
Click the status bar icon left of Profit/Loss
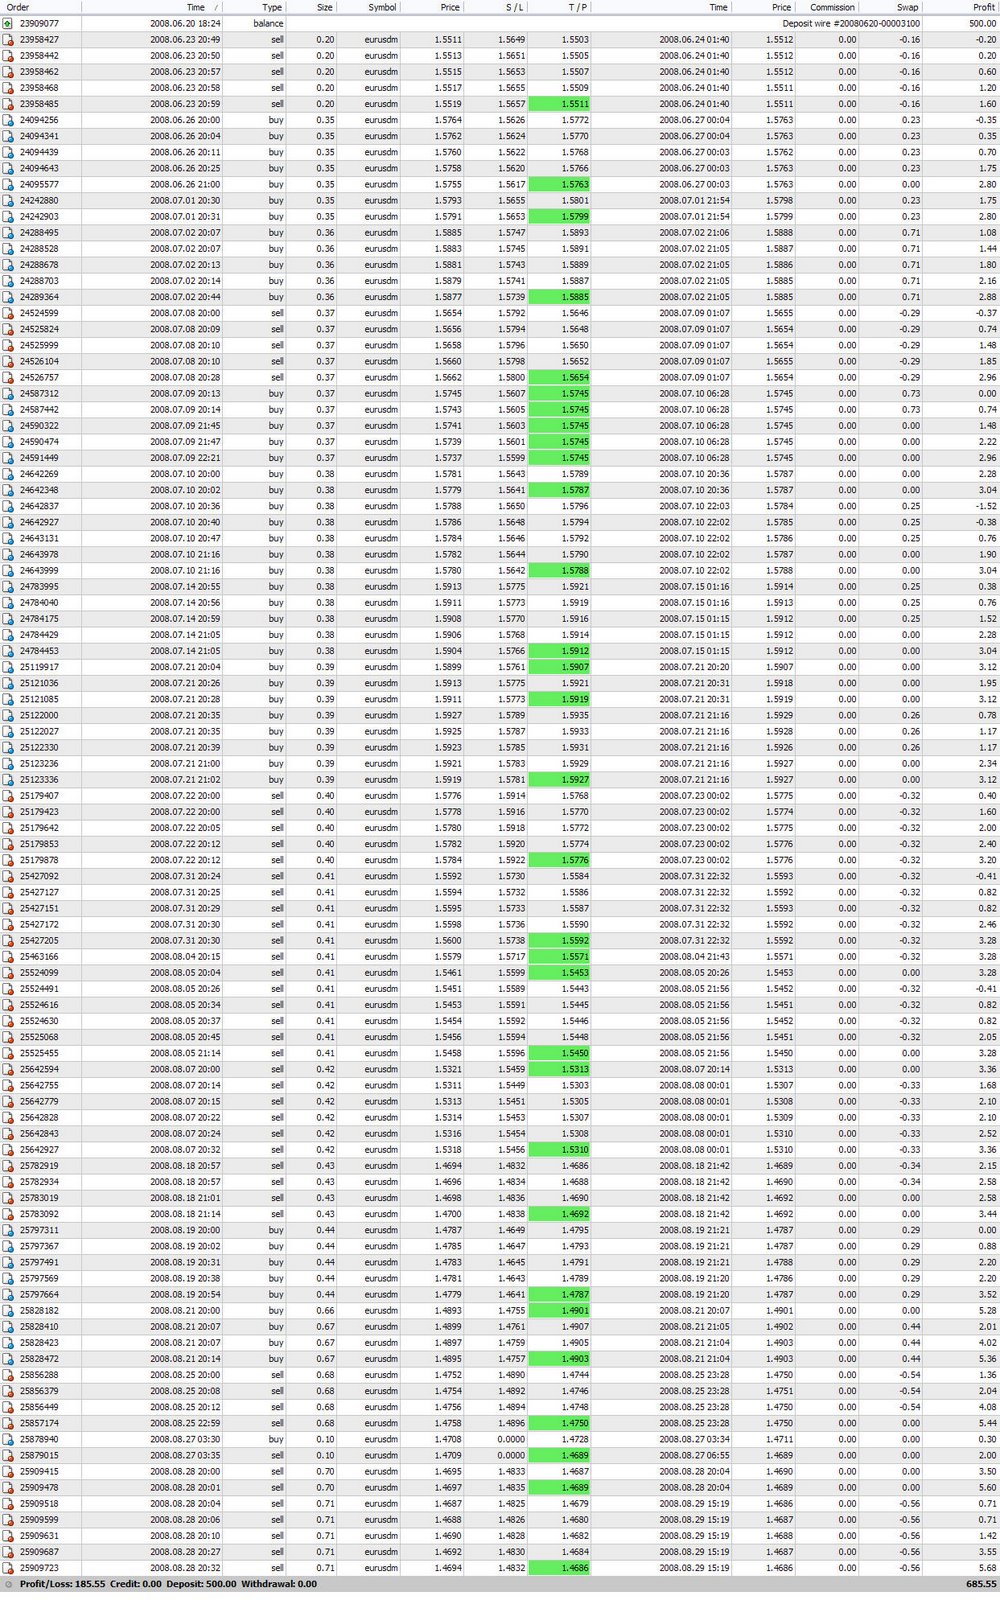click(x=8, y=1584)
